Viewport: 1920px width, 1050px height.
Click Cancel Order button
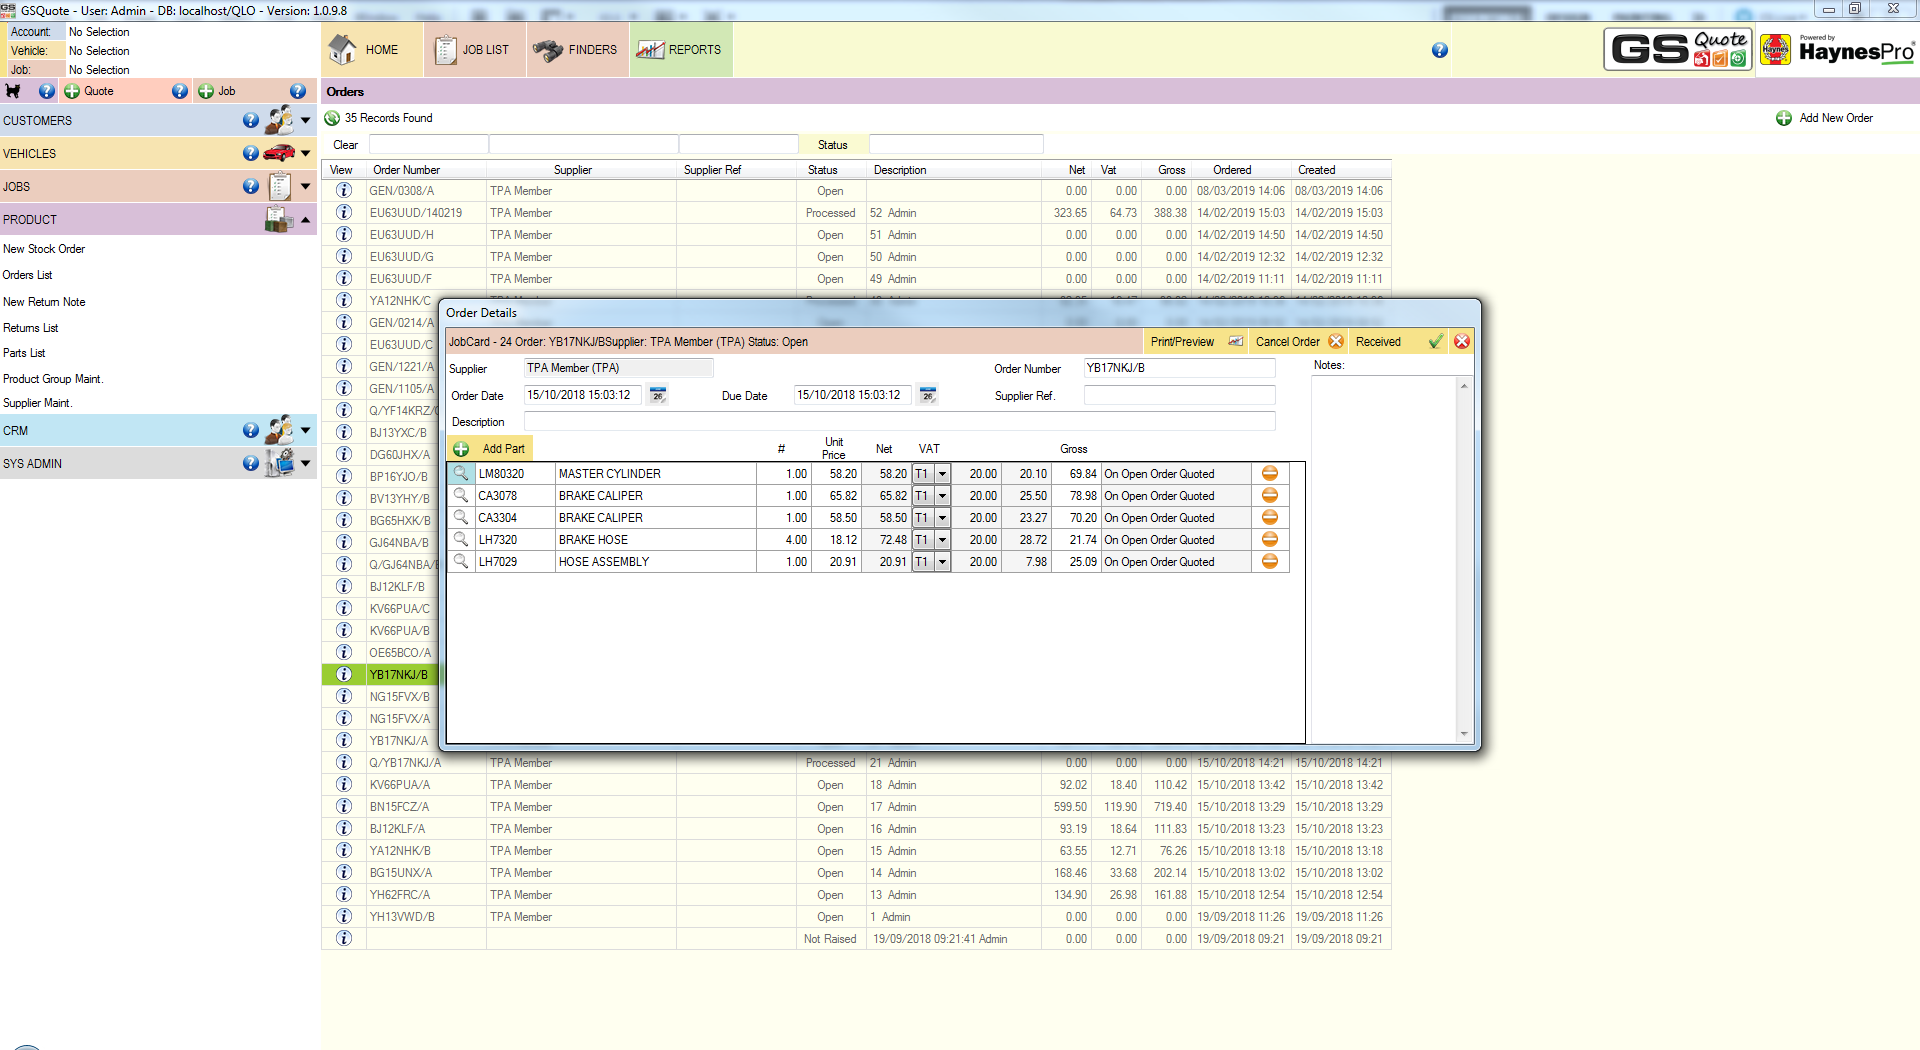click(1299, 342)
